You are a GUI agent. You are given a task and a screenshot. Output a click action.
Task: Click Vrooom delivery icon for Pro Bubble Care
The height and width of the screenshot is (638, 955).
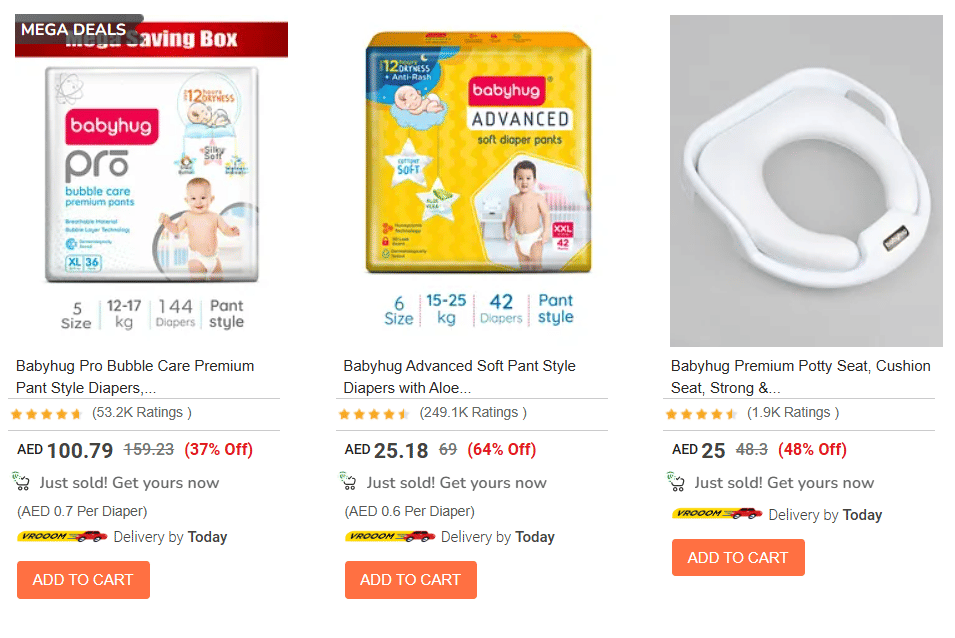[x=62, y=537]
